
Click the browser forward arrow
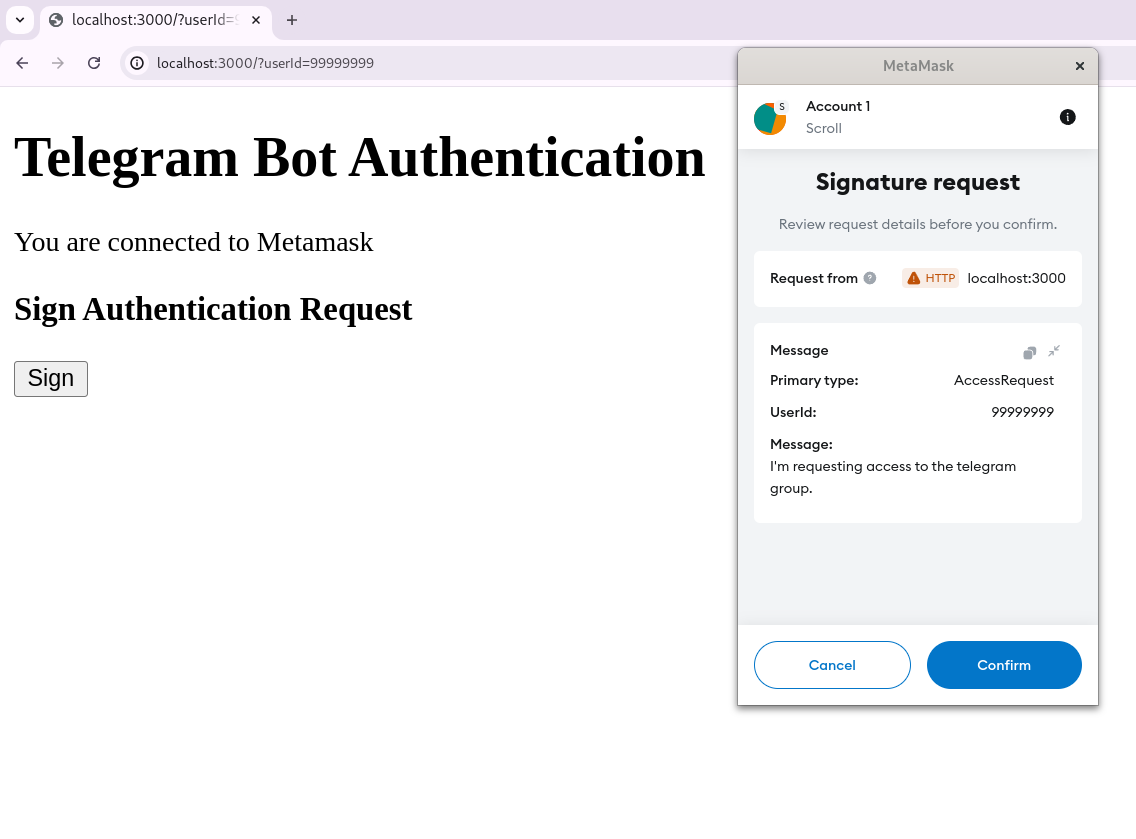[x=58, y=63]
